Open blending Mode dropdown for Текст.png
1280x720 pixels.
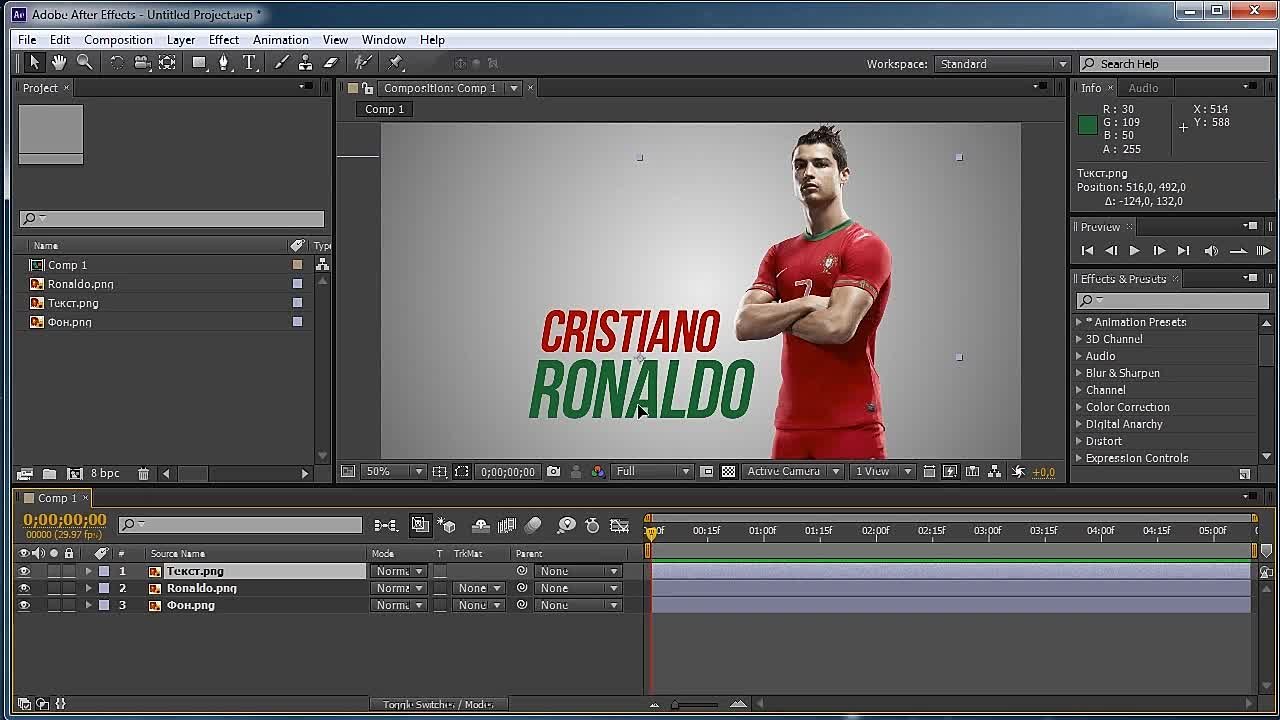coord(399,571)
